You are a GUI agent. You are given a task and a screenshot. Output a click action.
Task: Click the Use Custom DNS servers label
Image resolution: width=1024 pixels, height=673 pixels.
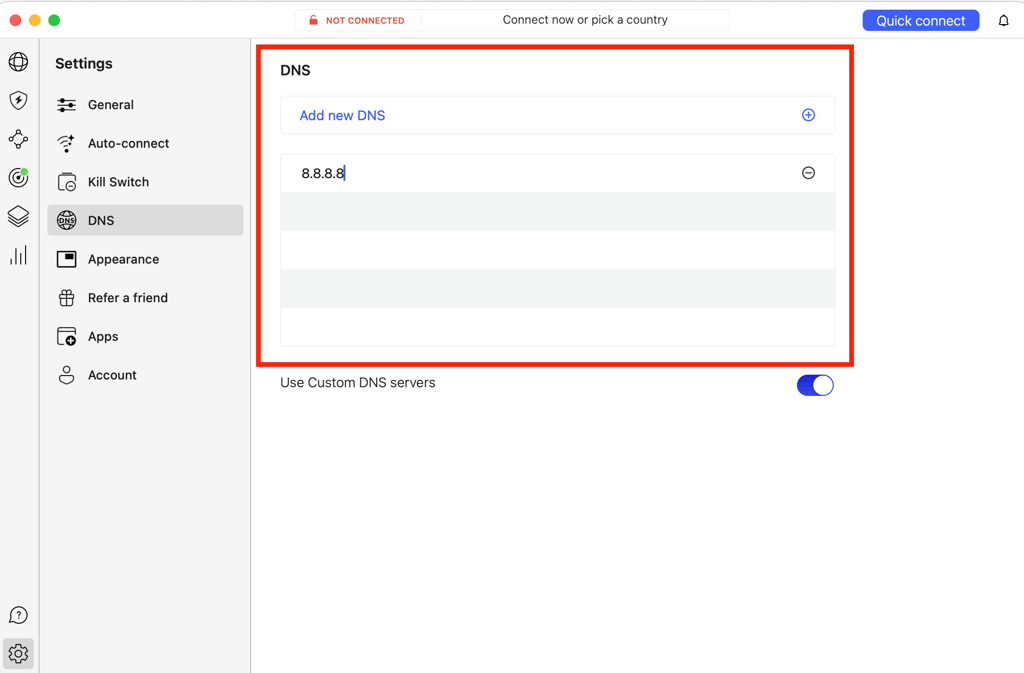point(358,383)
